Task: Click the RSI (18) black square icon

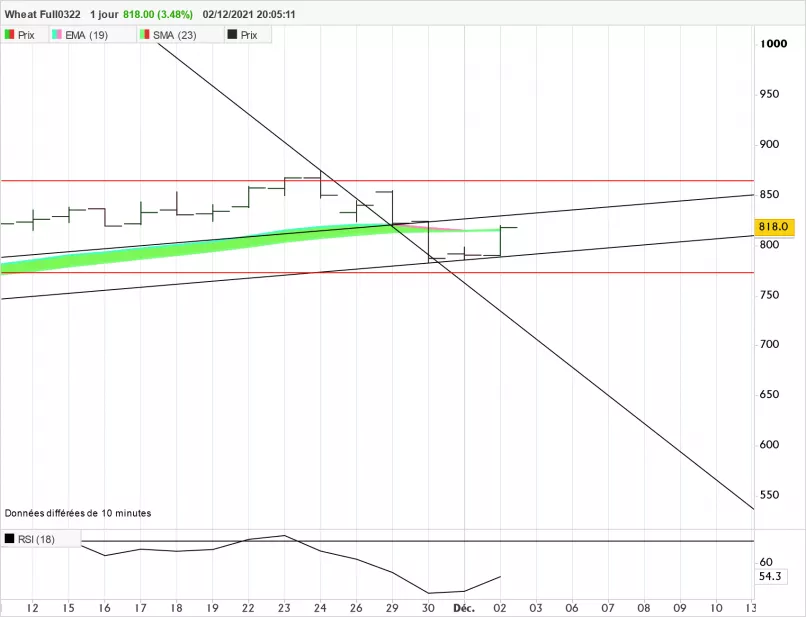Action: 9,539
